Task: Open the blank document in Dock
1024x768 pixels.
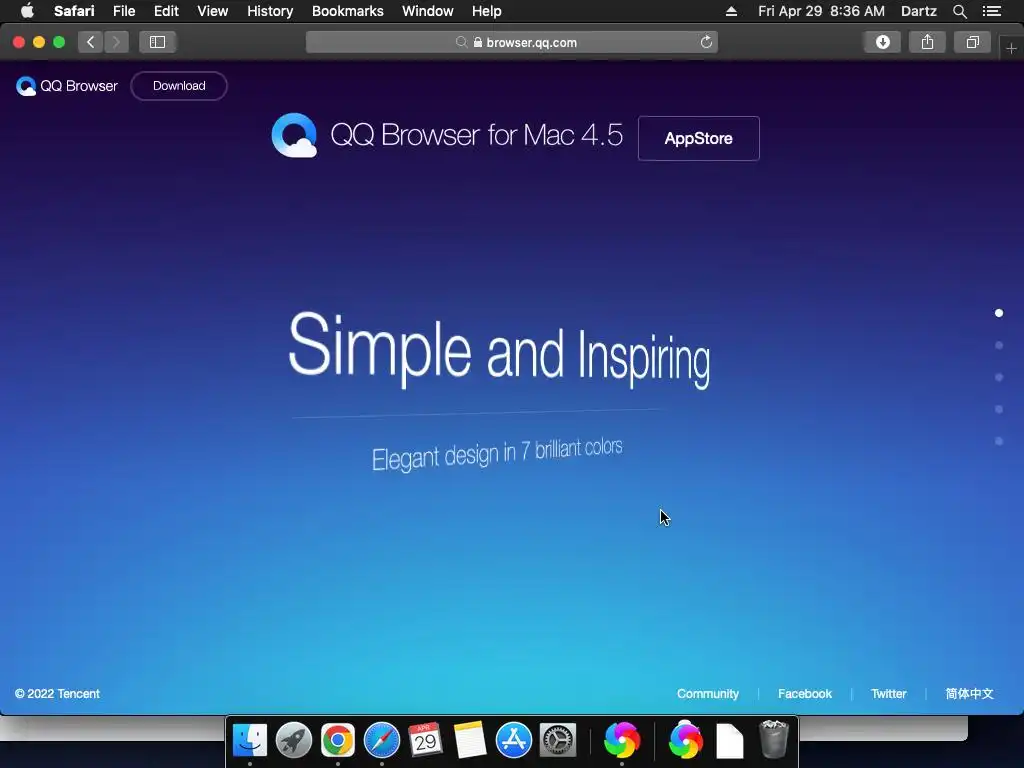Action: (x=729, y=741)
